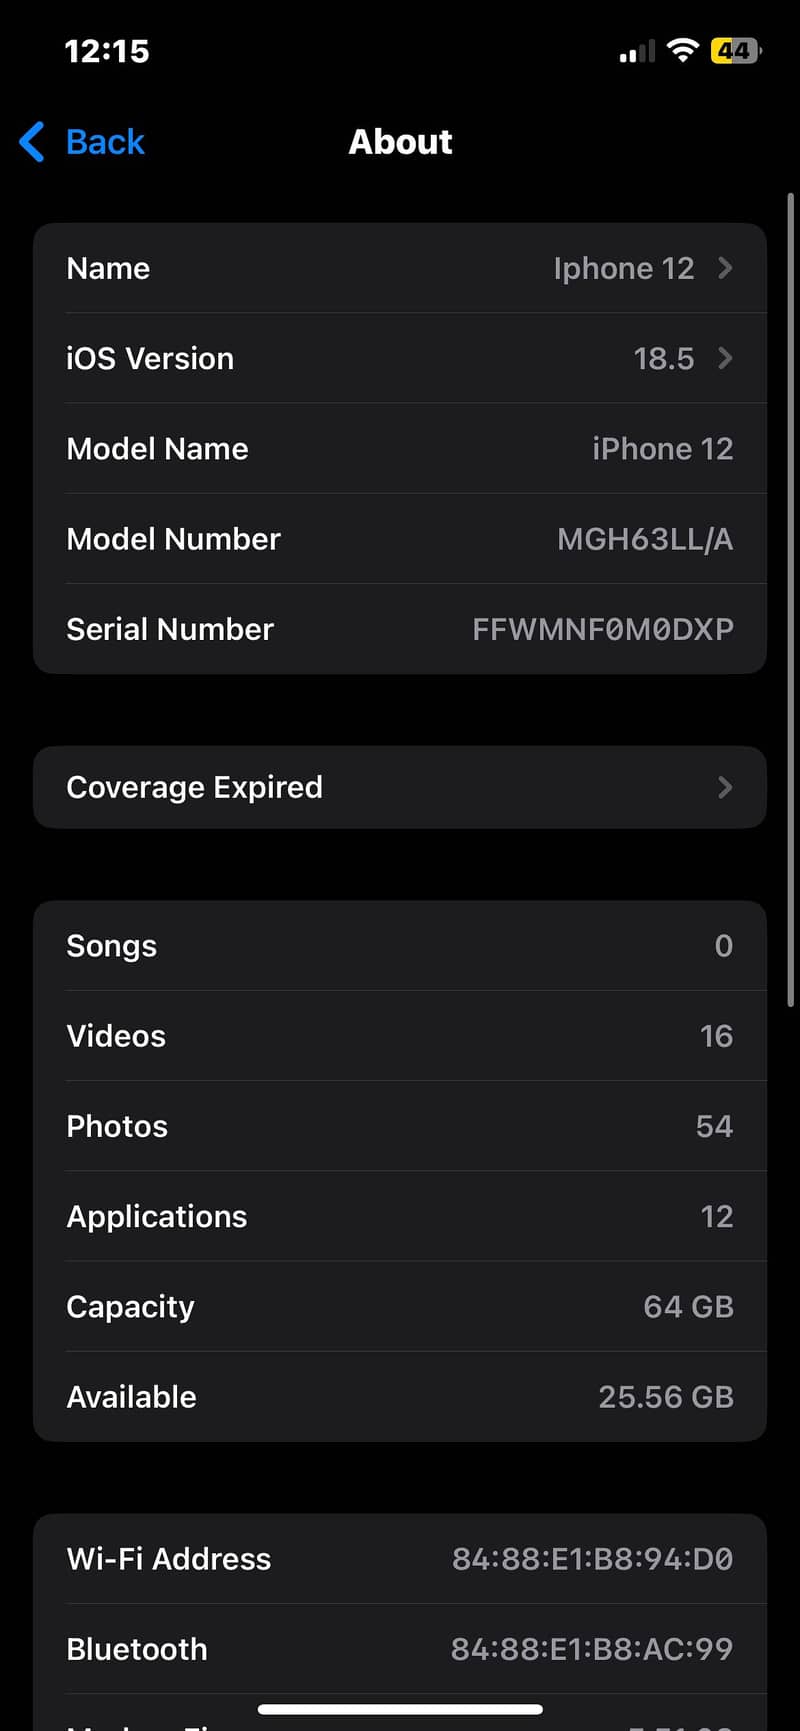Viewport: 800px width, 1731px height.
Task: Tap the iOS Version 18.5 value
Action: point(663,358)
